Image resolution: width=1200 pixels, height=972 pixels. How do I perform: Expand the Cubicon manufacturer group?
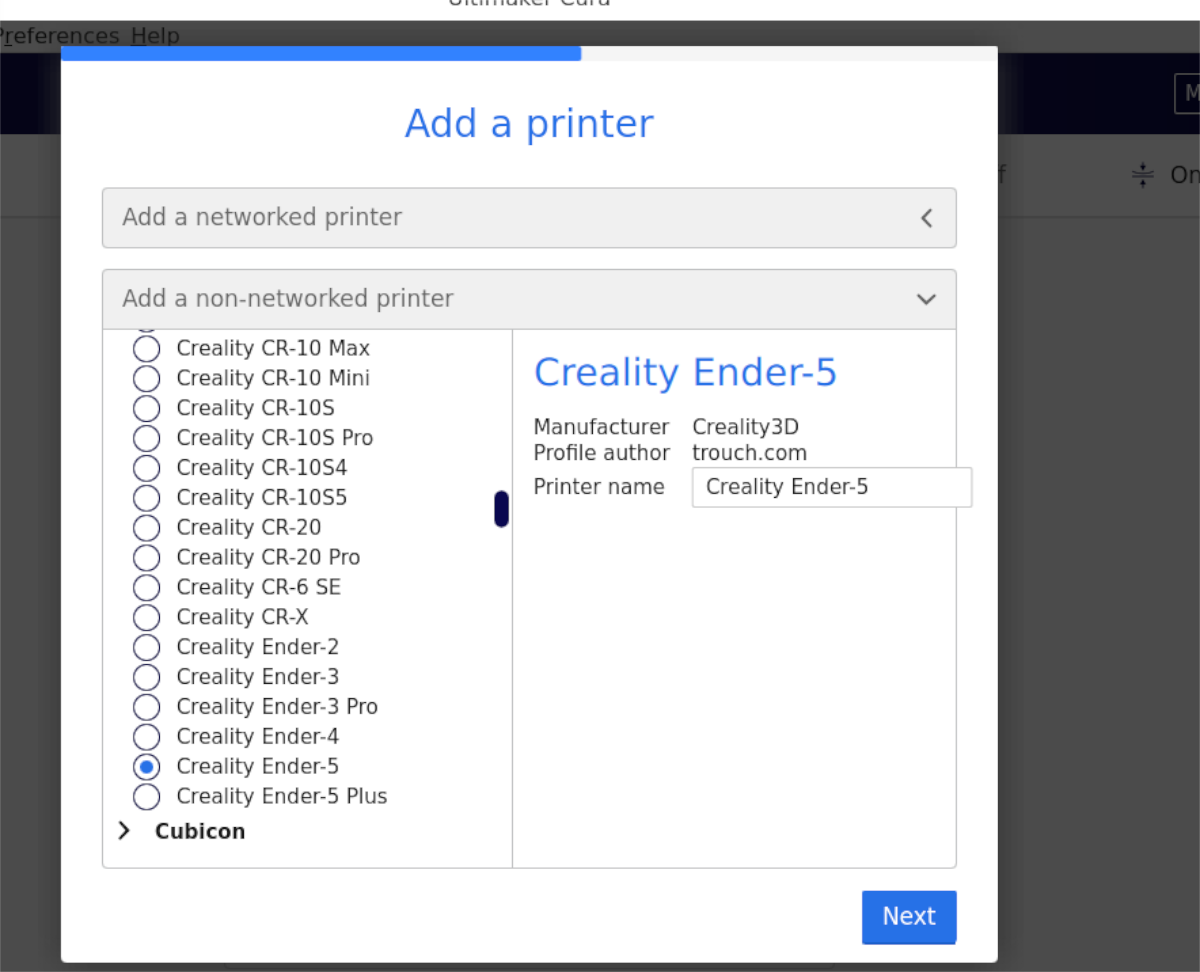[125, 831]
